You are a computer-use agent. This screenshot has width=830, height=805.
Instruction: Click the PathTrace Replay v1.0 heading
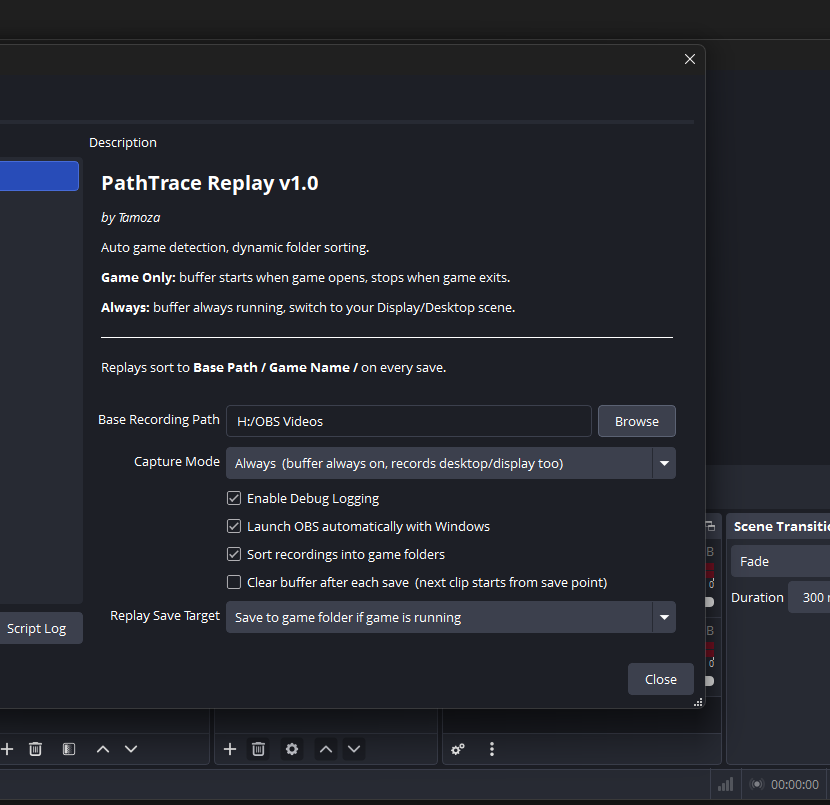tap(210, 183)
